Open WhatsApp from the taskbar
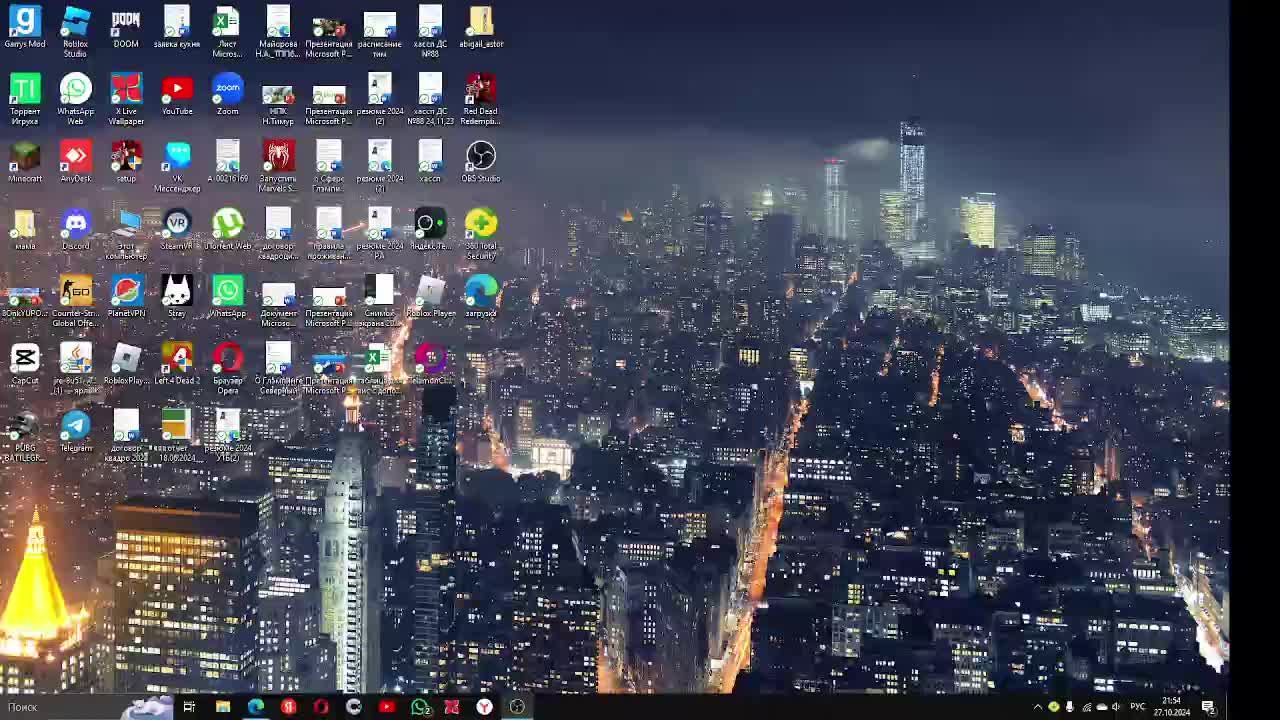This screenshot has height=720, width=1280. 420,707
